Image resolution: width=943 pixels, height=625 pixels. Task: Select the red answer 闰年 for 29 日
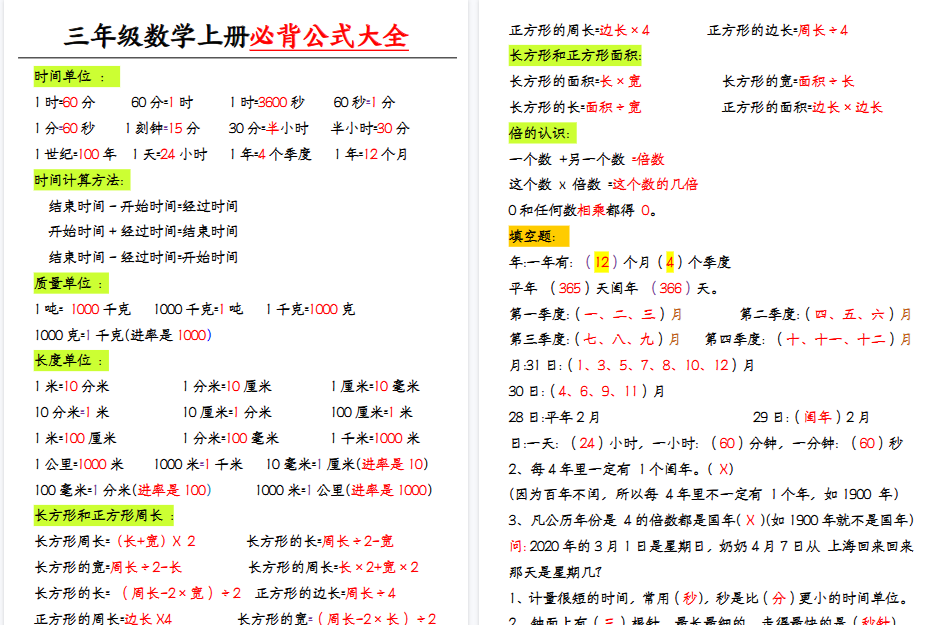pos(818,414)
